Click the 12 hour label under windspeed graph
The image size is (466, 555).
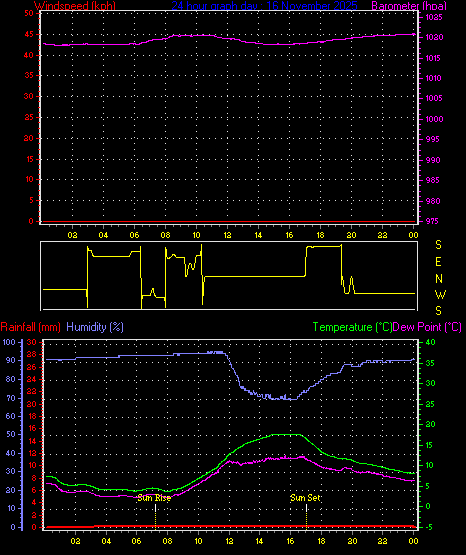227,235
